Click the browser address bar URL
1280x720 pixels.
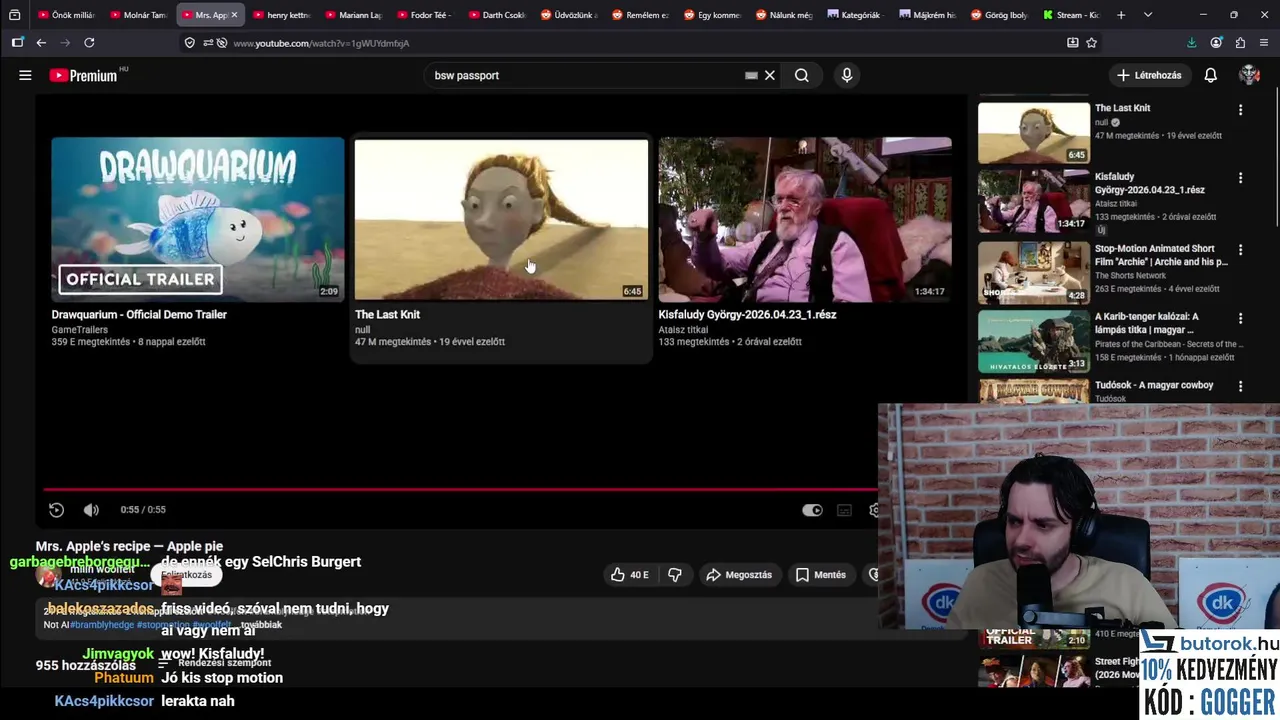tap(320, 43)
